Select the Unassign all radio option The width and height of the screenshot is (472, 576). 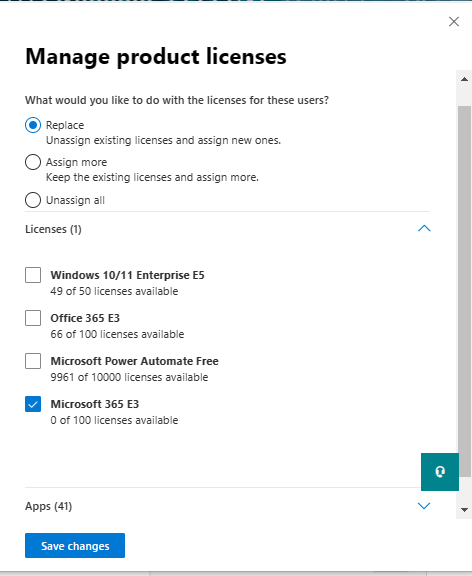(33, 200)
